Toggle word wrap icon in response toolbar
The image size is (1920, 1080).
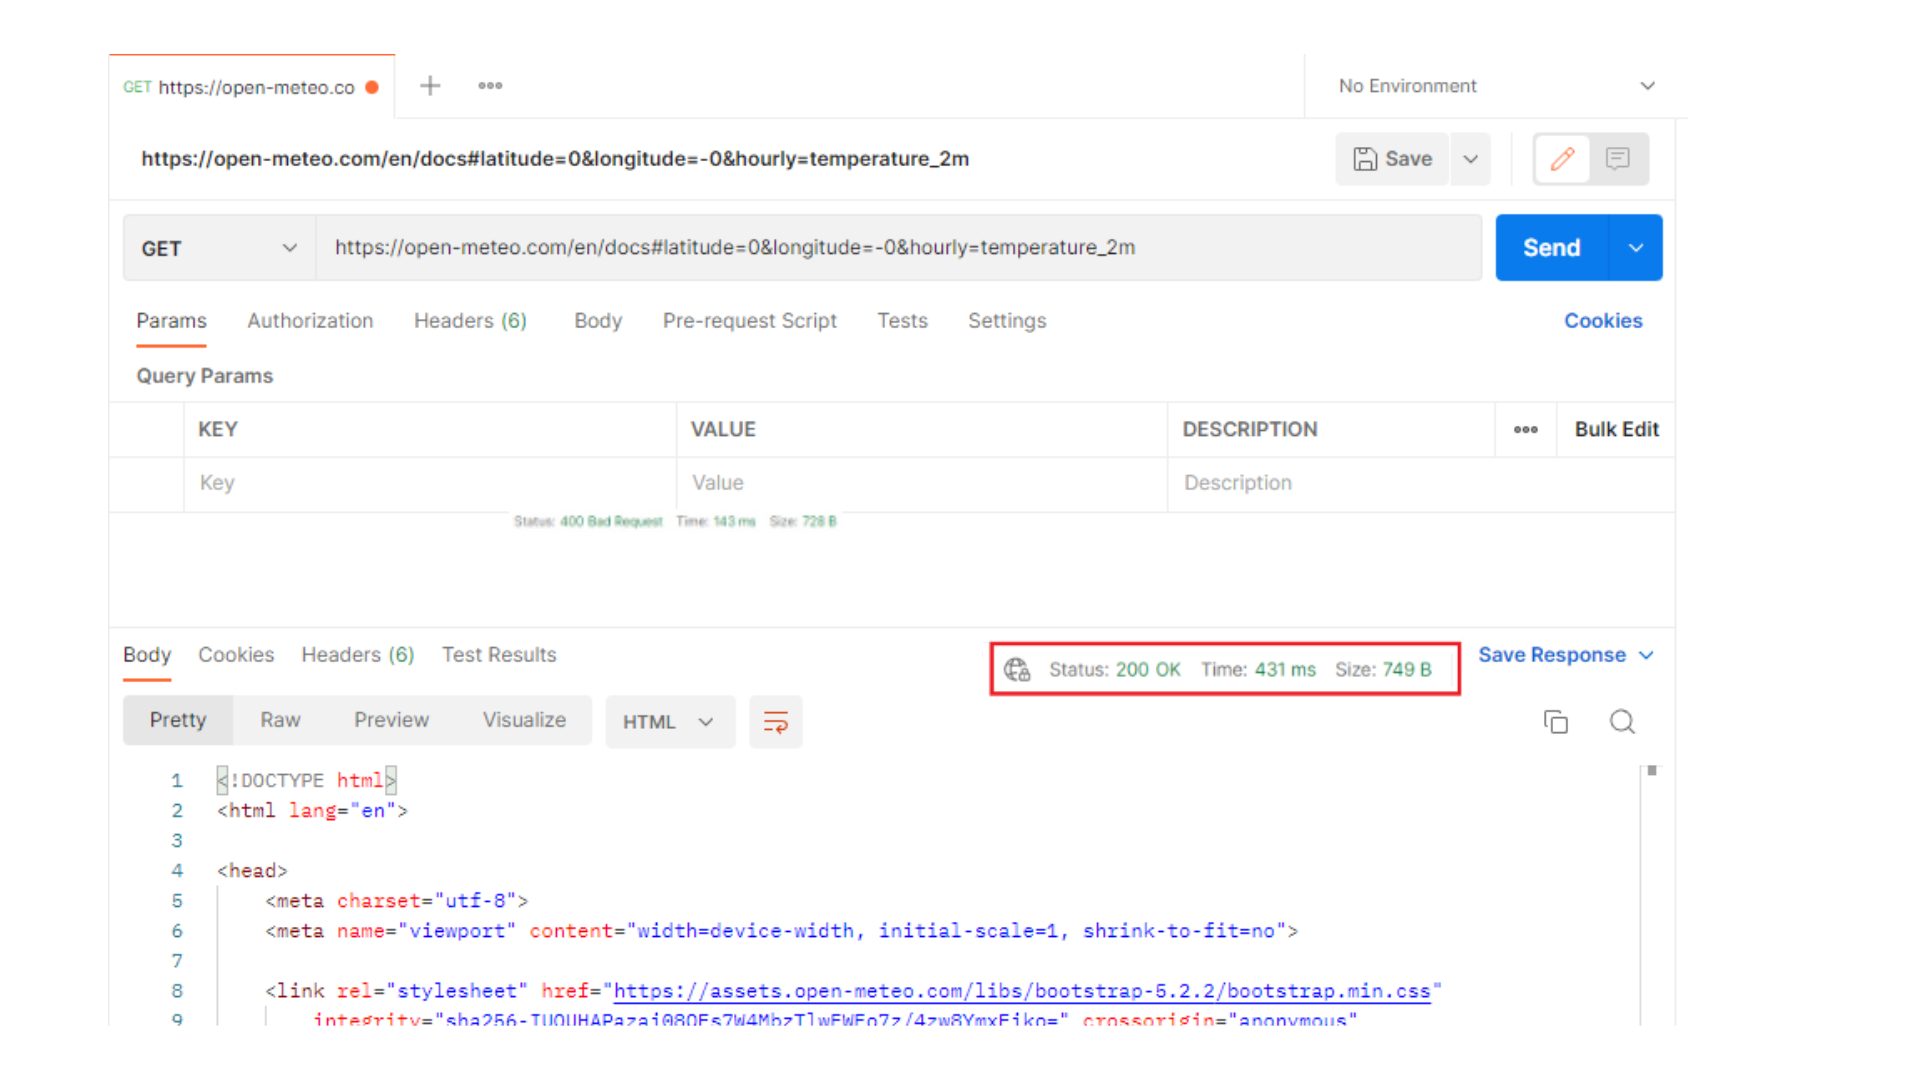point(776,722)
